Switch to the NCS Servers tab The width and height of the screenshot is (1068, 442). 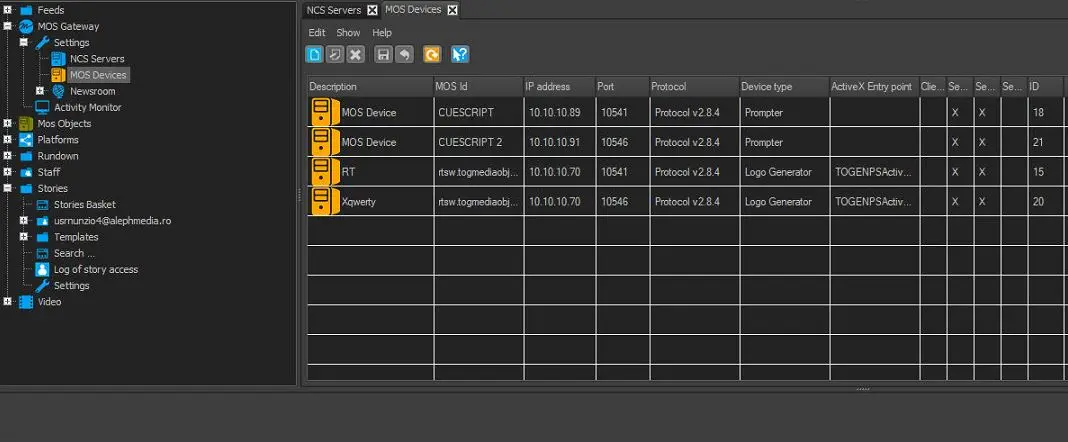click(335, 10)
